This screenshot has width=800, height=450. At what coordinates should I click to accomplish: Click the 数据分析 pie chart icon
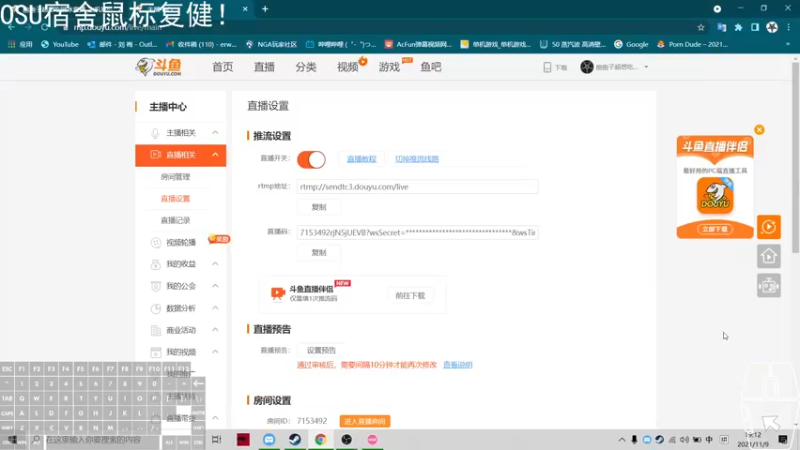156,308
